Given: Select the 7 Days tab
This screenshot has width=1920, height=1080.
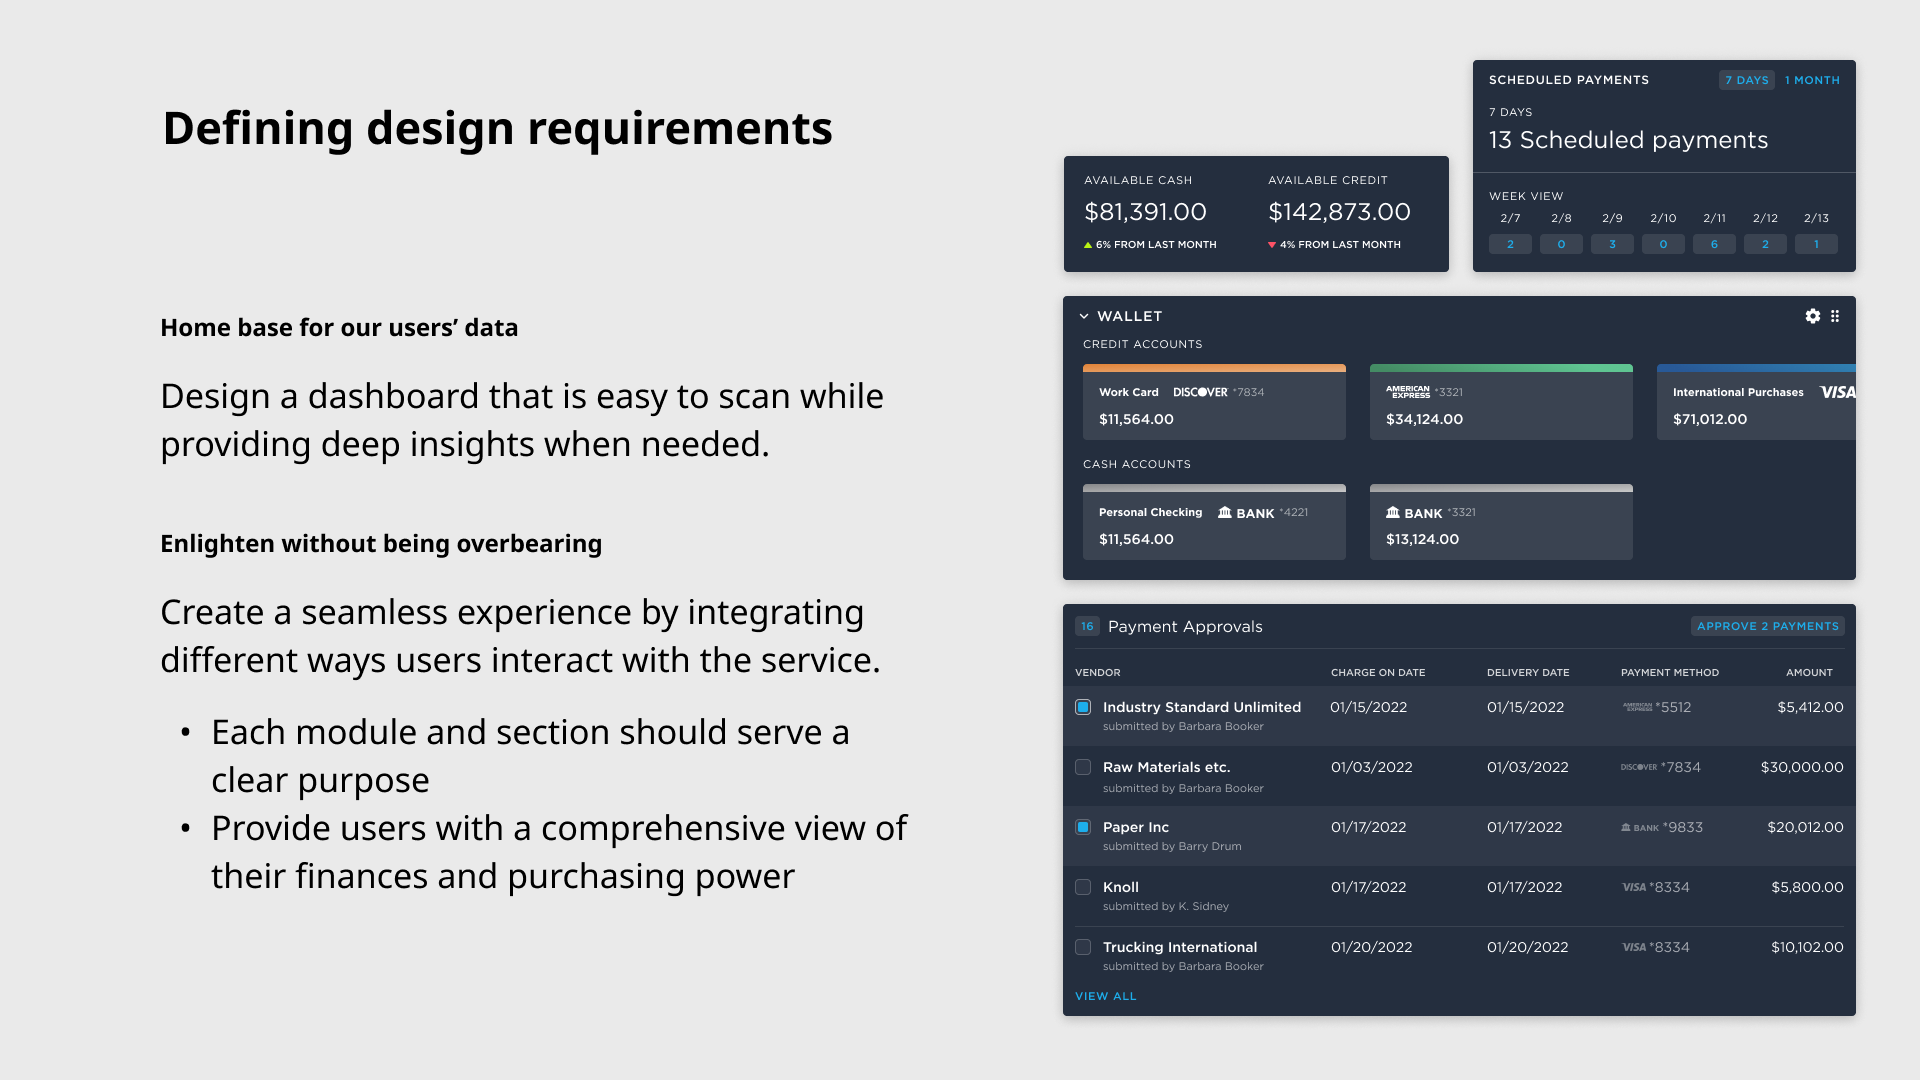Looking at the screenshot, I should pos(1747,80).
